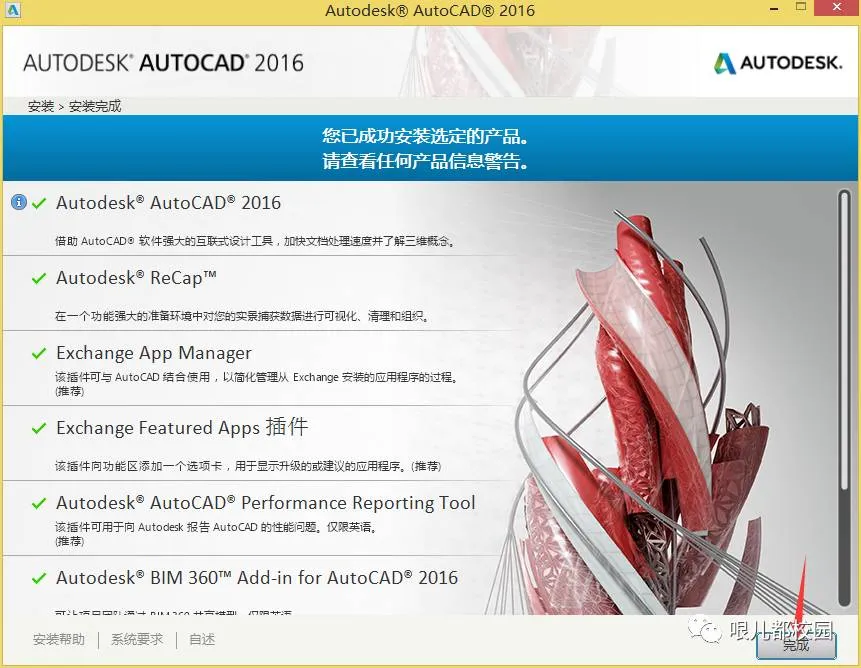Screen dimensions: 861x668
Task: Click green checkmark next to Performance Reporting Tool
Action: 39,503
